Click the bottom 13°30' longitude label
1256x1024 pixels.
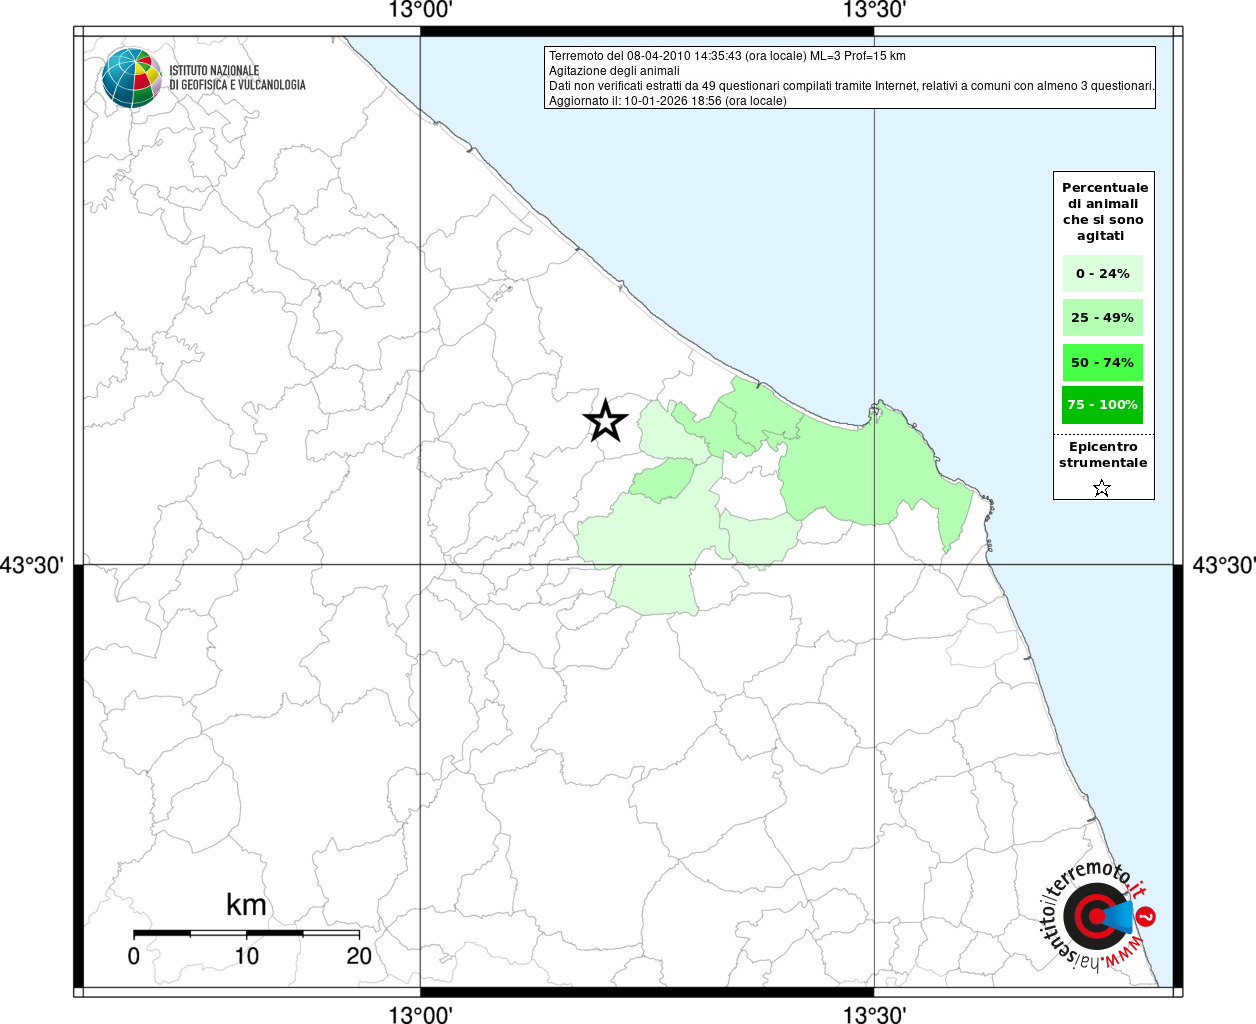coord(874,1015)
